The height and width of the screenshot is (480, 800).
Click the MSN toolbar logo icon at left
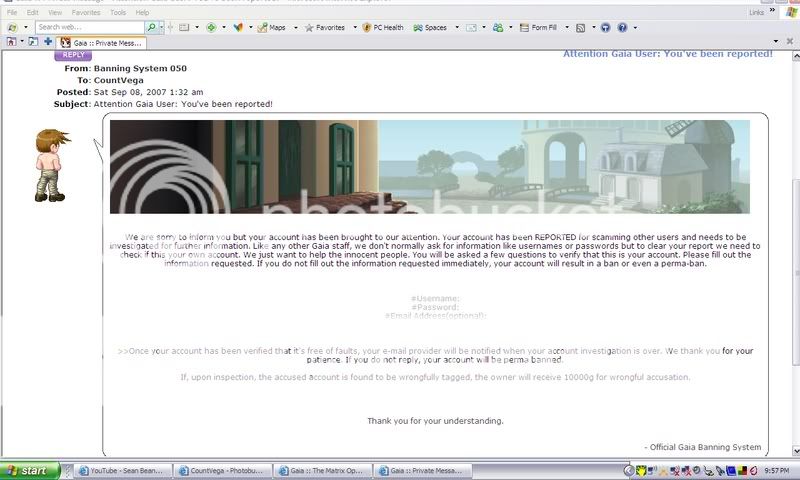tap(12, 27)
